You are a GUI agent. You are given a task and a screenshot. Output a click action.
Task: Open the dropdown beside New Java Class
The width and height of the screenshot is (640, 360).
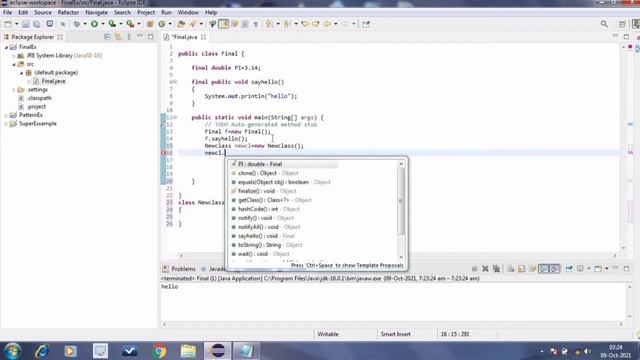pyautogui.click(x=170, y=24)
